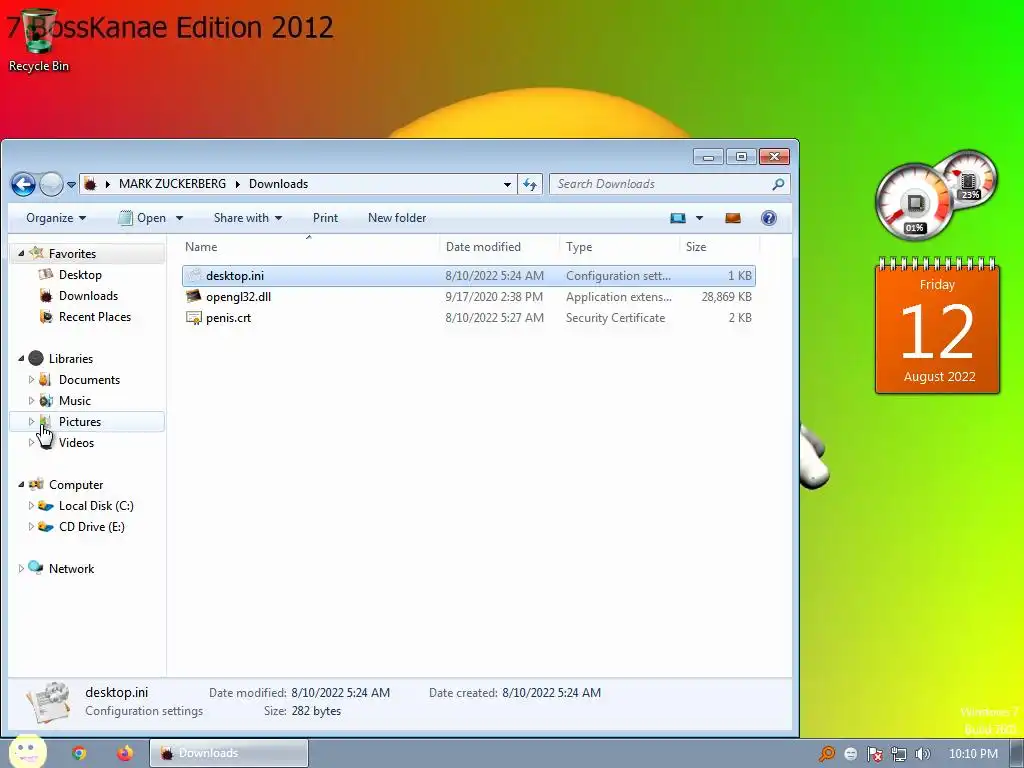The image size is (1024, 768).
Task: Open the Organize menu
Action: [x=56, y=217]
